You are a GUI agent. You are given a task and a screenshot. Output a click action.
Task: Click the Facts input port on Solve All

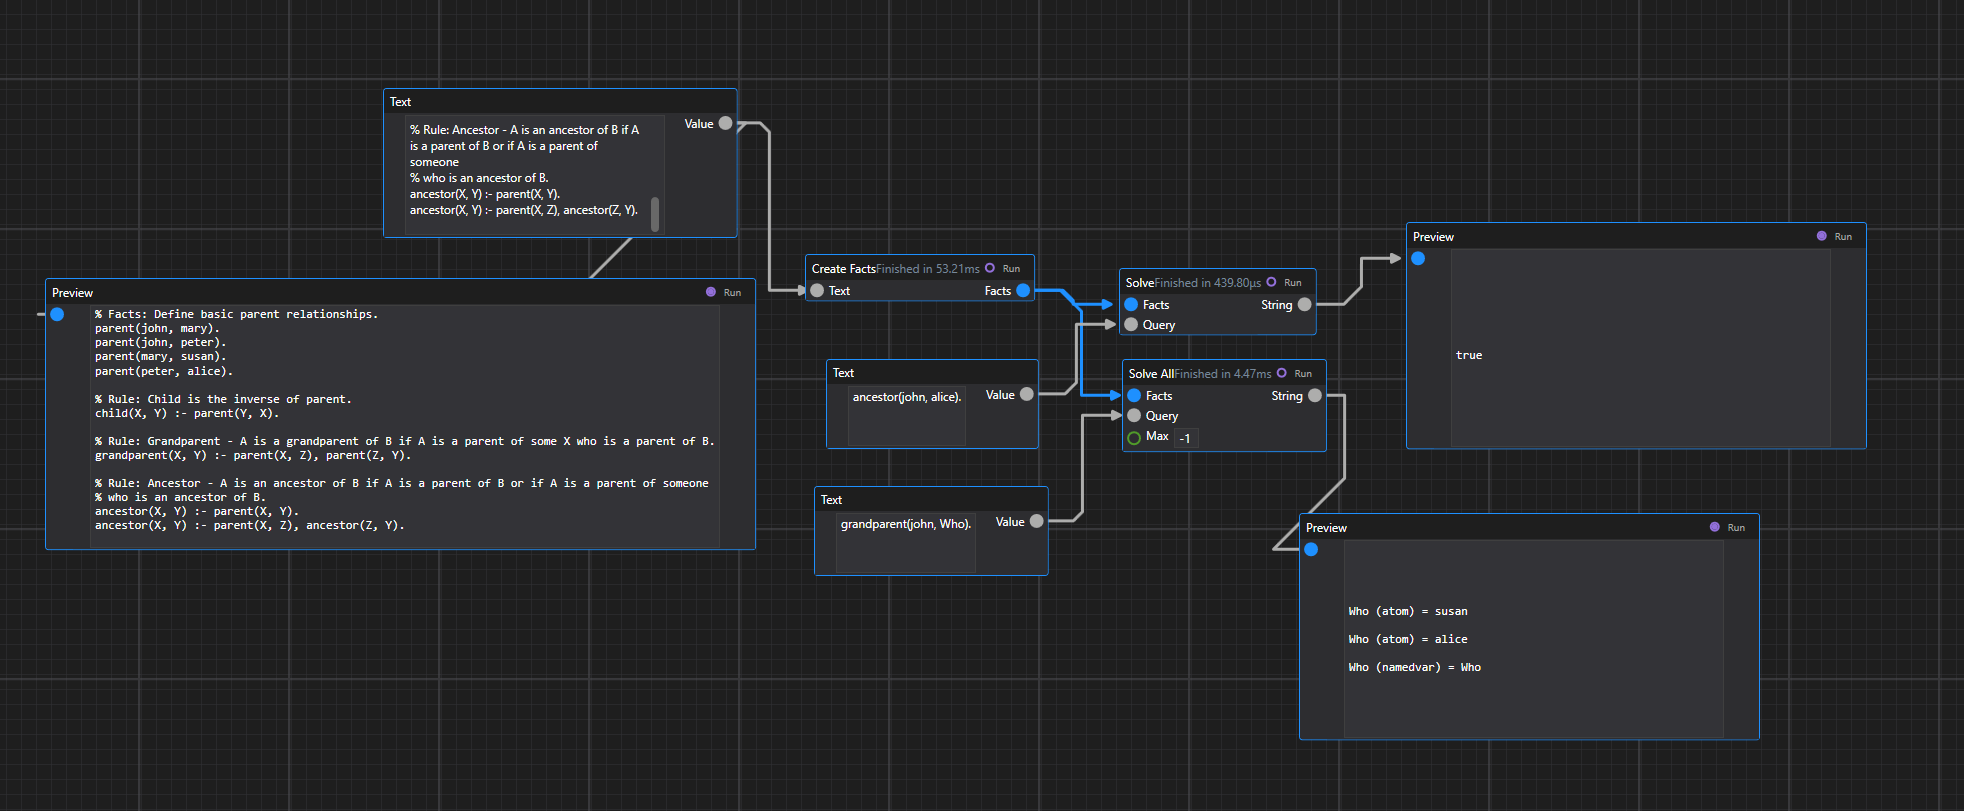pos(1134,396)
